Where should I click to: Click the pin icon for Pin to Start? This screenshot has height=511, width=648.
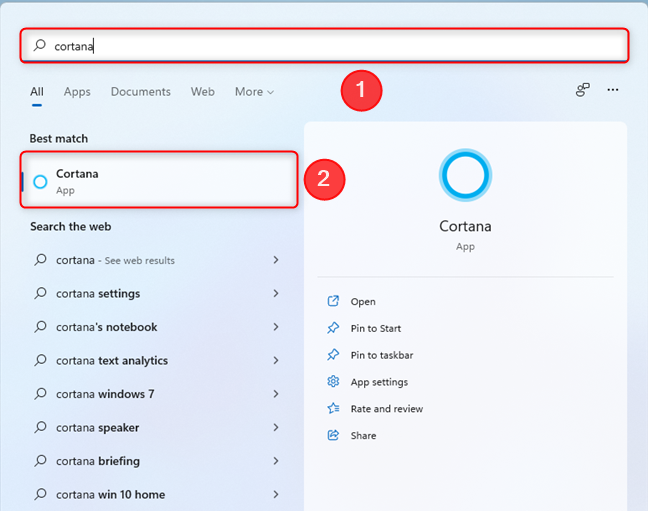coord(333,328)
